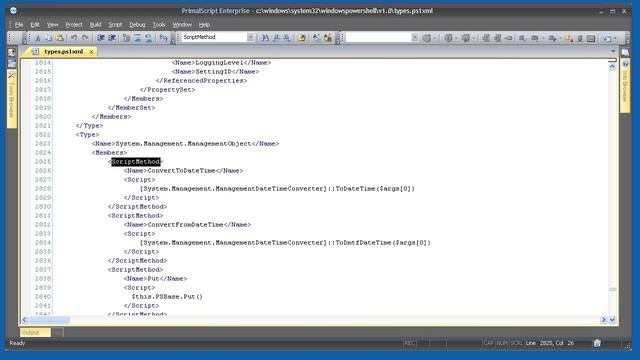
Task: Open the View menu
Action: click(x=52, y=24)
